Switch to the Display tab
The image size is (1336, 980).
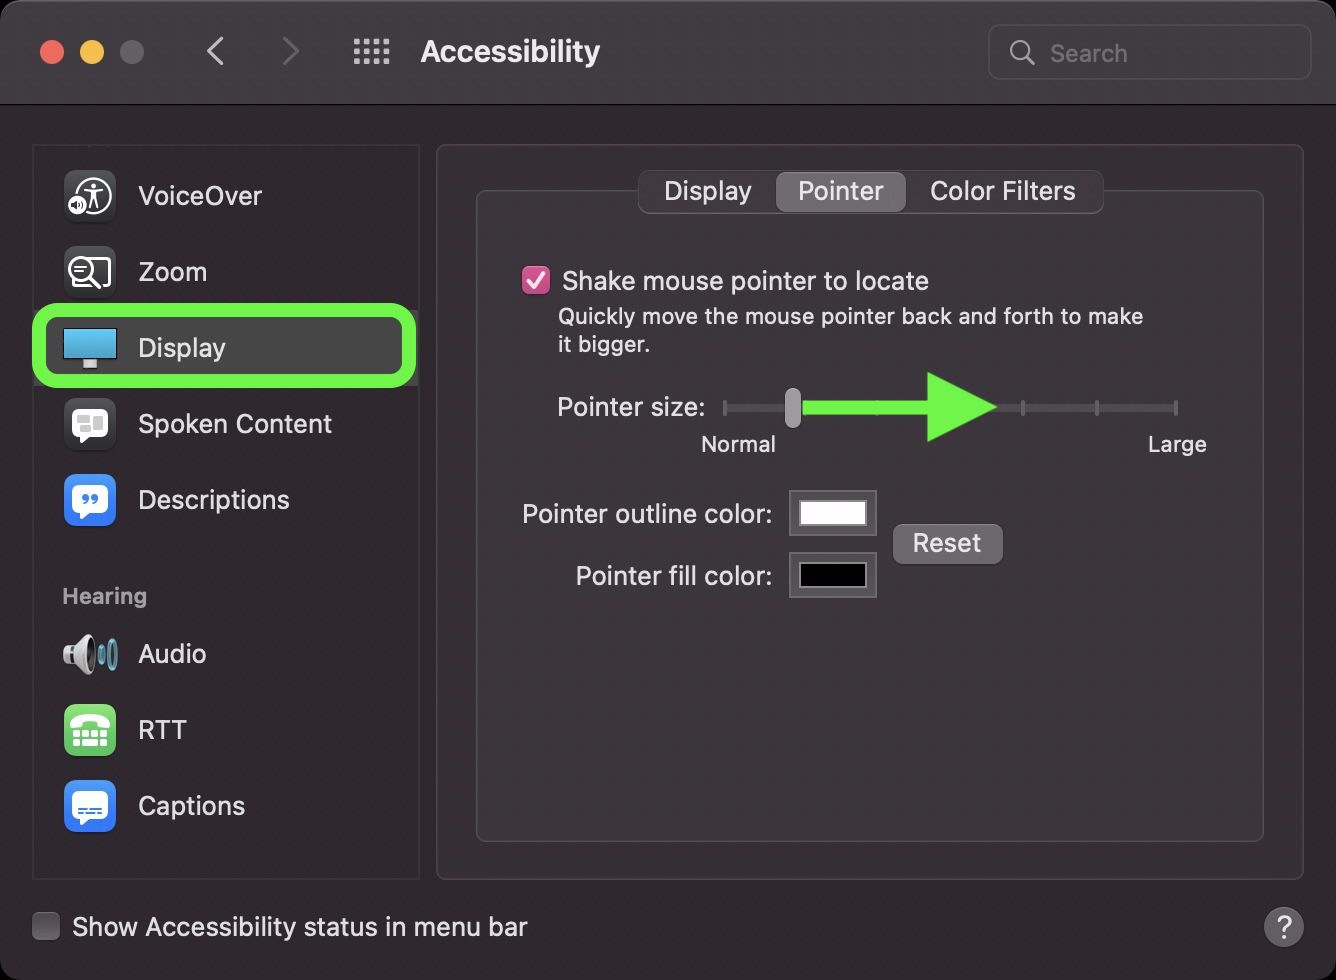point(707,191)
